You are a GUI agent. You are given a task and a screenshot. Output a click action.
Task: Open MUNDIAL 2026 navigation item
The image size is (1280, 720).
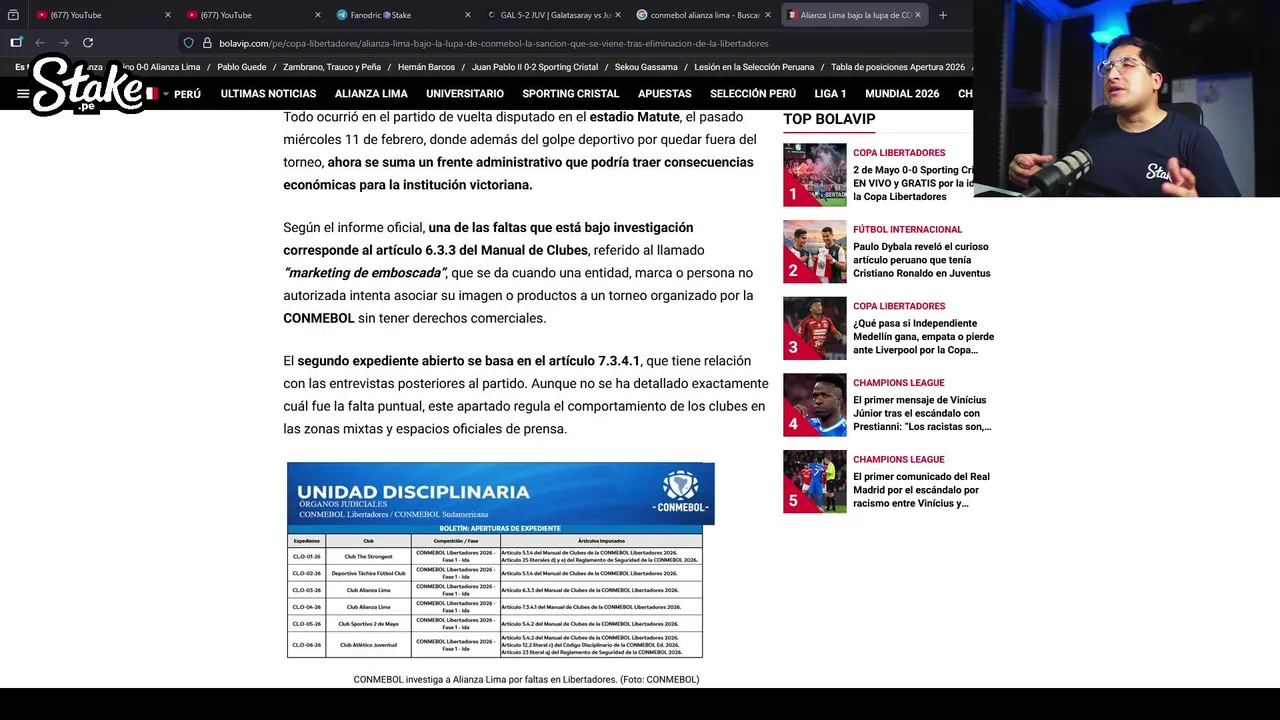(x=902, y=94)
